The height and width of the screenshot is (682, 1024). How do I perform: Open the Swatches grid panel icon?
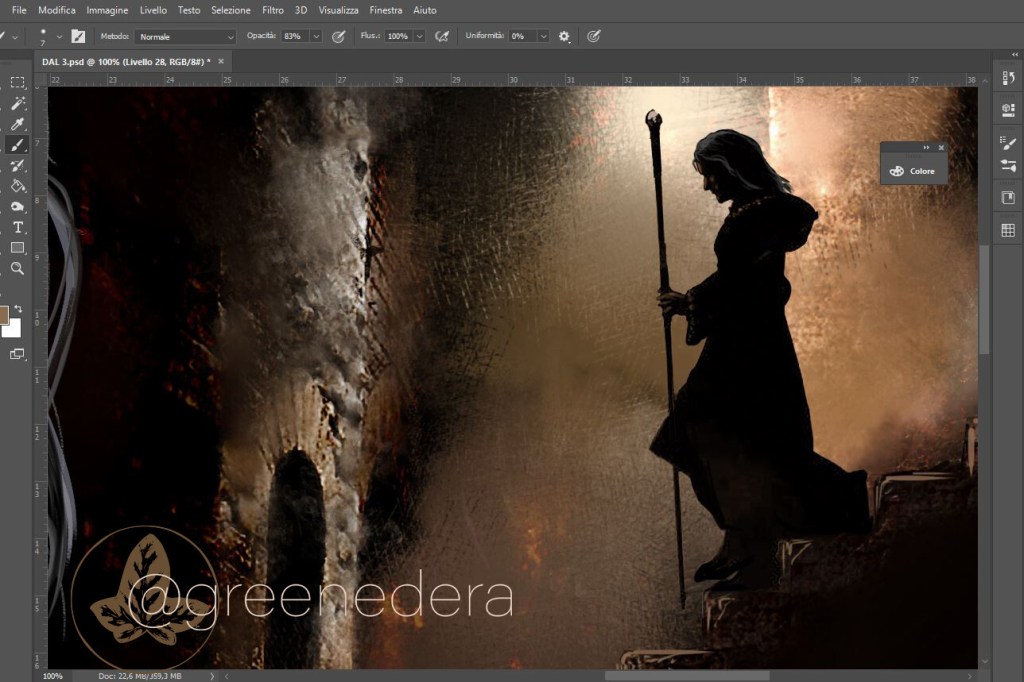point(1008,231)
